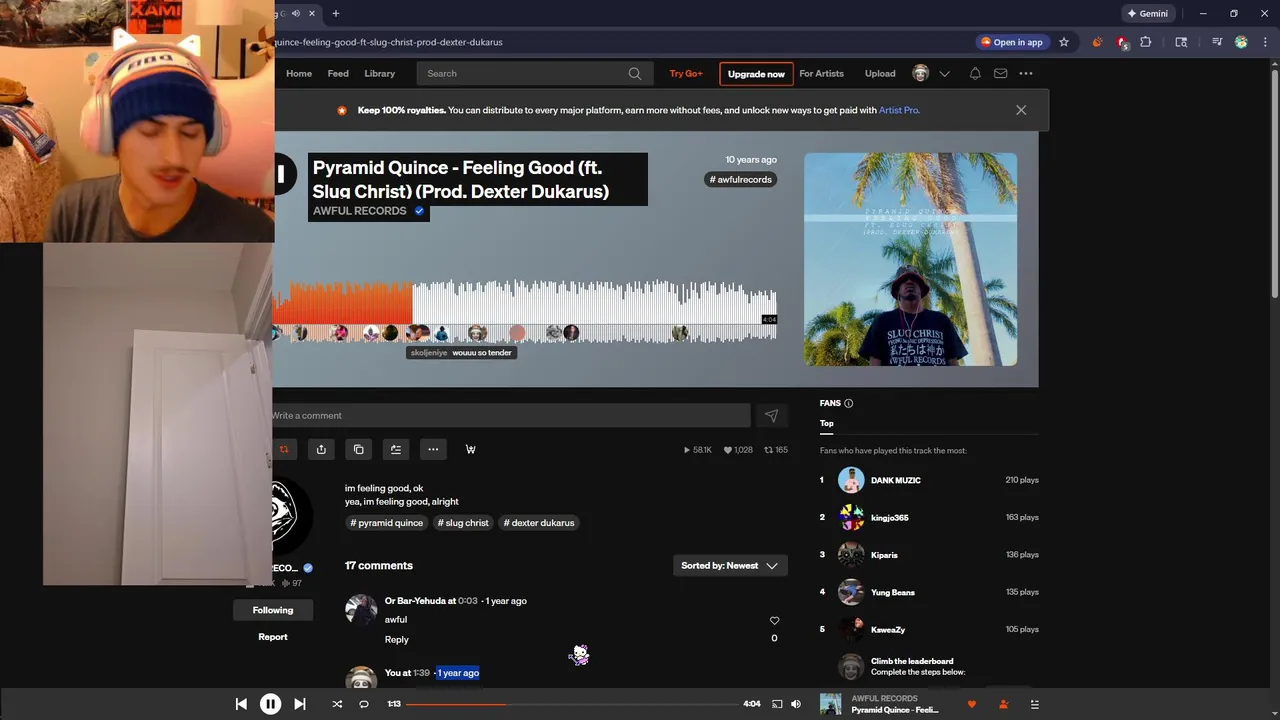Click the #awfulrecords tag
This screenshot has height=720, width=1280.
click(741, 179)
